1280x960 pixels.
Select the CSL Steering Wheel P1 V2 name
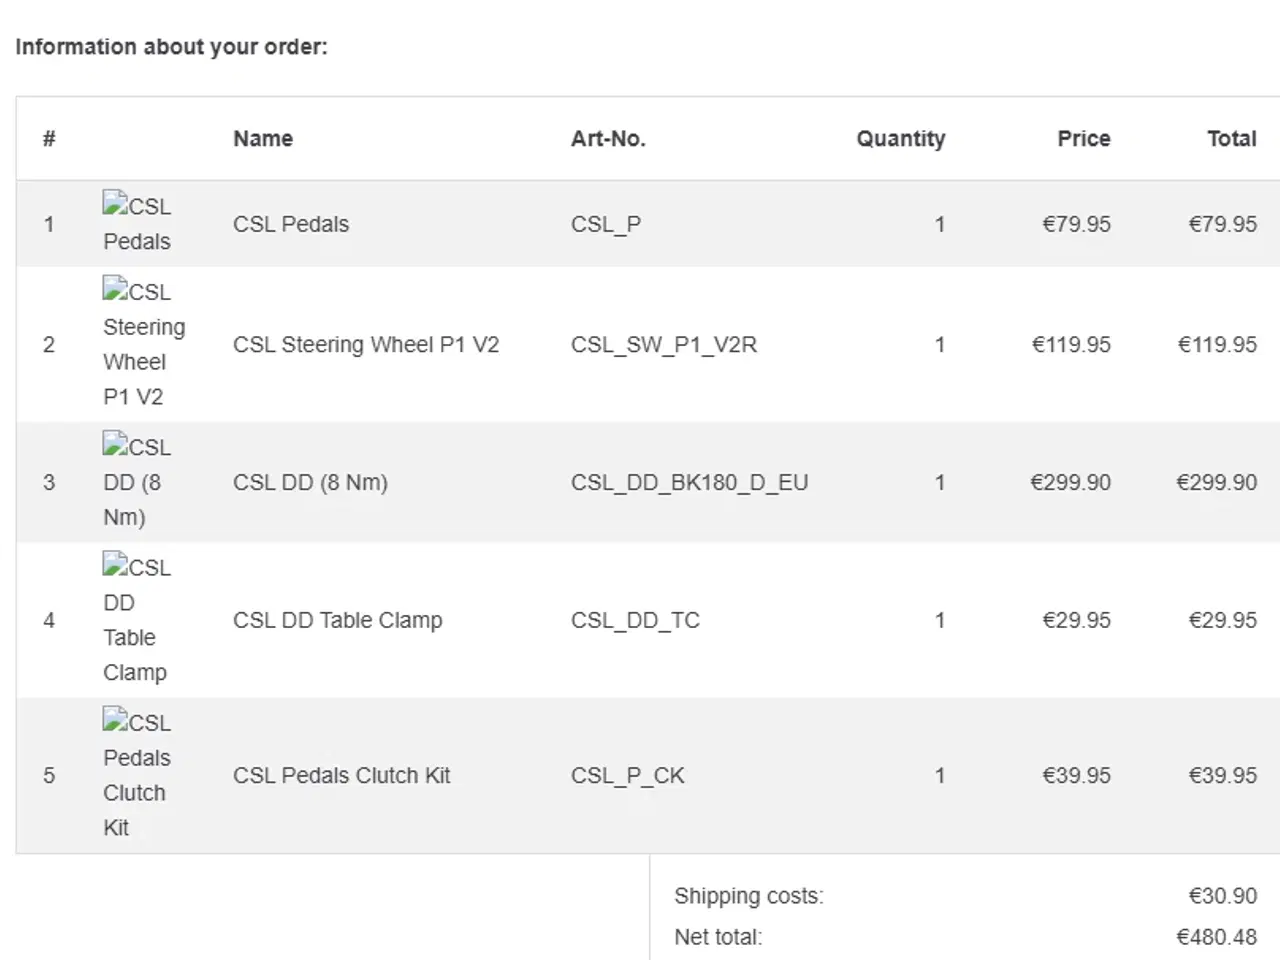click(366, 345)
